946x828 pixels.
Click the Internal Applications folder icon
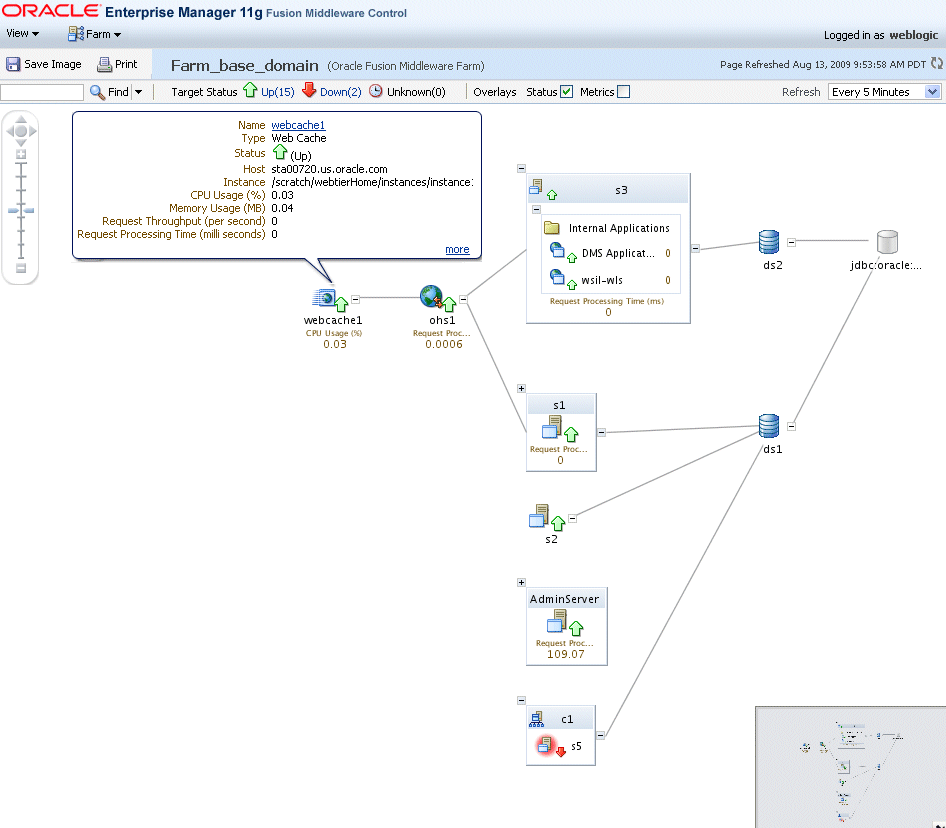pyautogui.click(x=551, y=228)
